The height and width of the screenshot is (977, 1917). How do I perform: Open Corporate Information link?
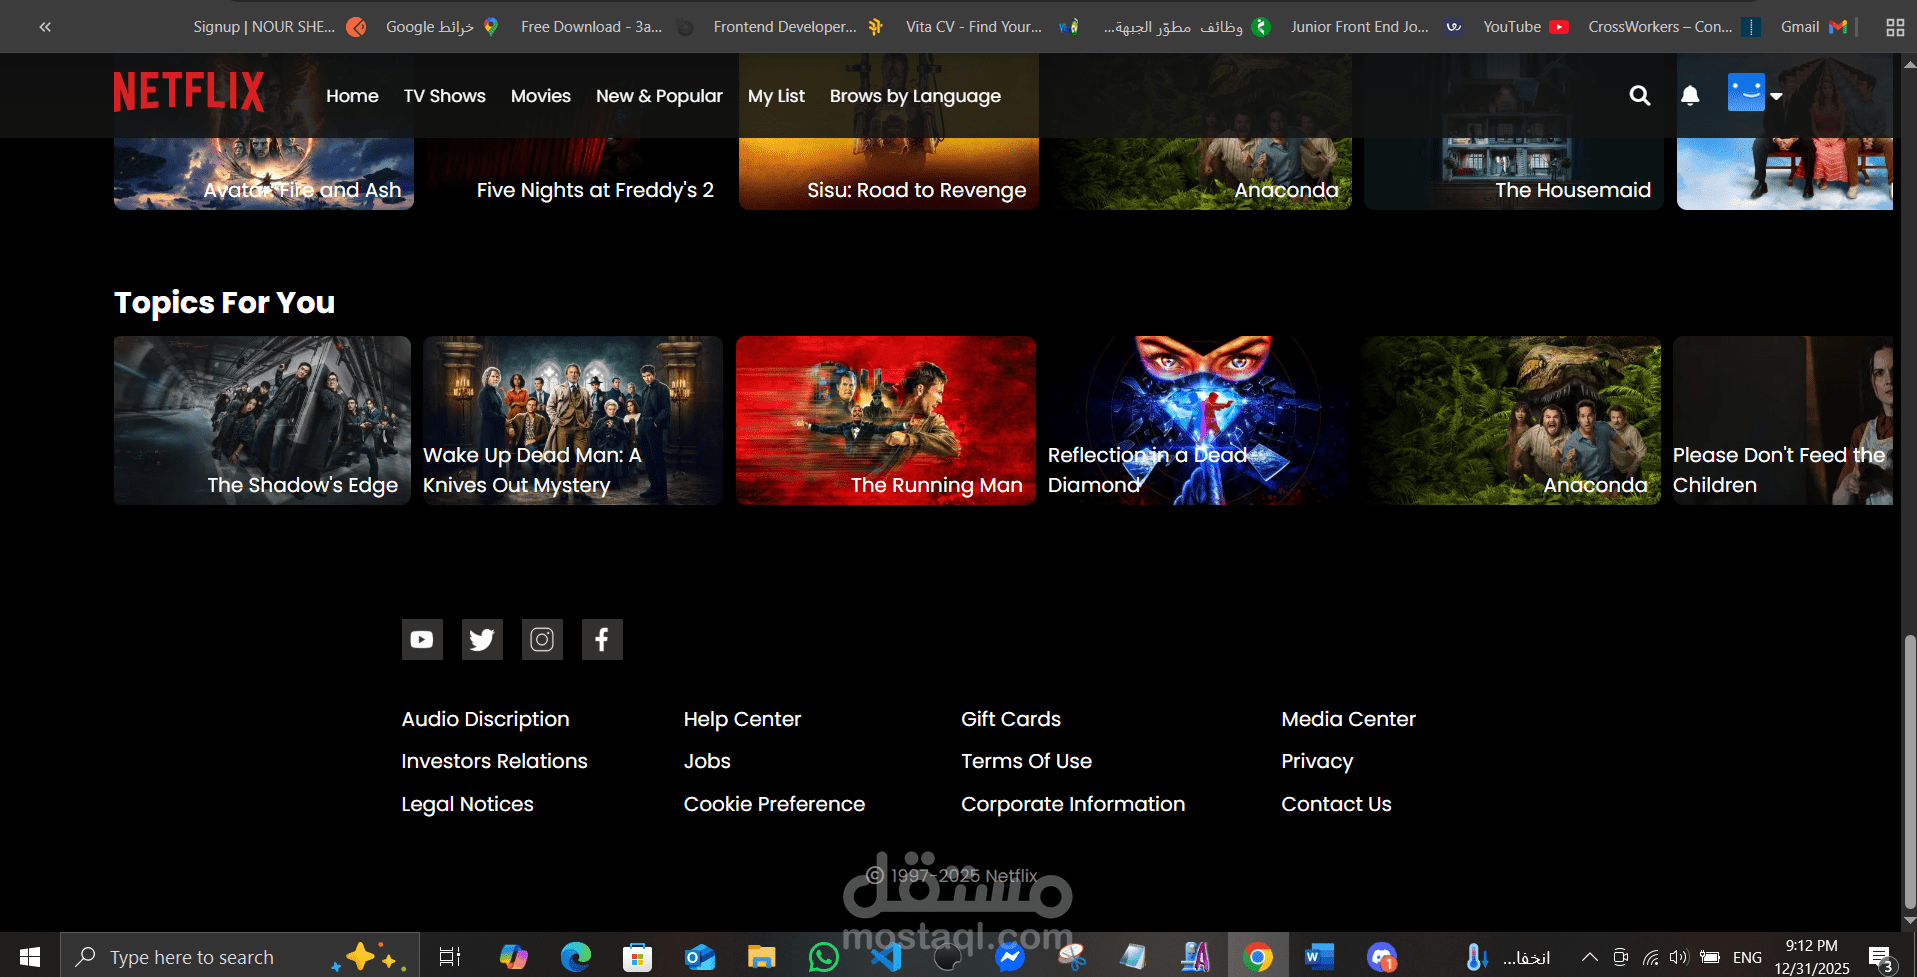(x=1073, y=804)
